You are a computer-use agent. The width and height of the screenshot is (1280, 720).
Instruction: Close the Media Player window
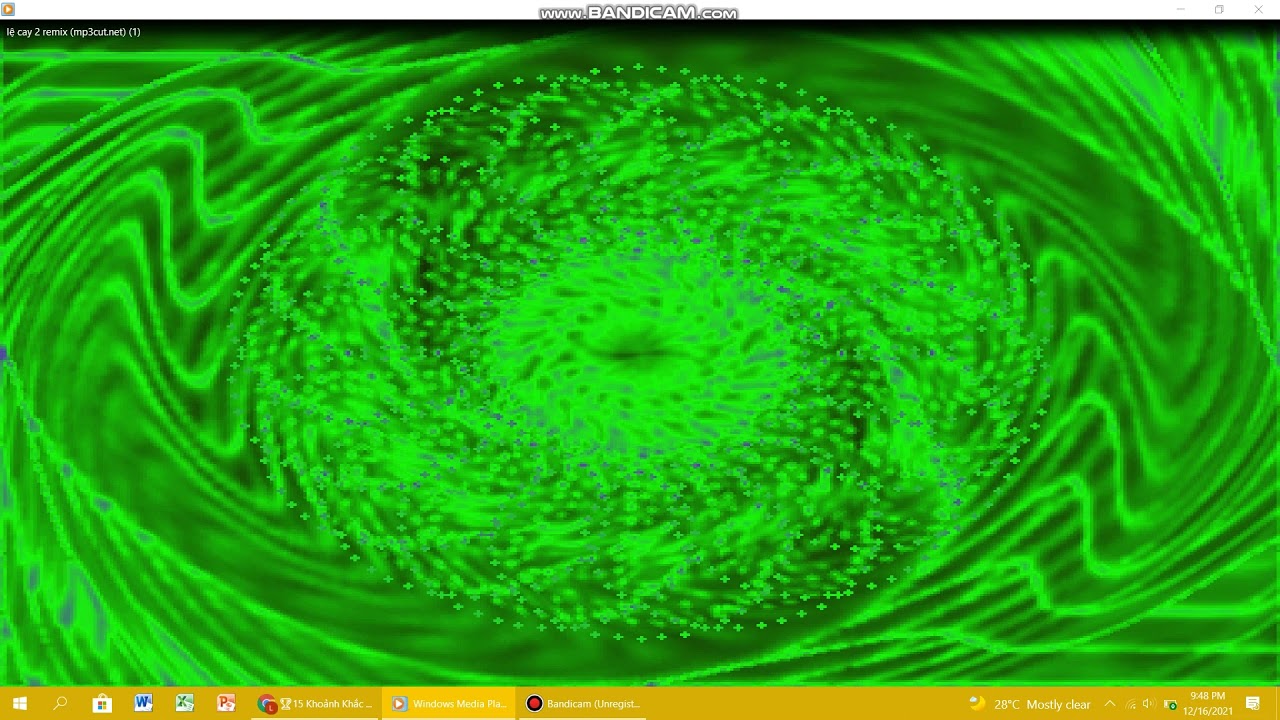pos(1259,10)
